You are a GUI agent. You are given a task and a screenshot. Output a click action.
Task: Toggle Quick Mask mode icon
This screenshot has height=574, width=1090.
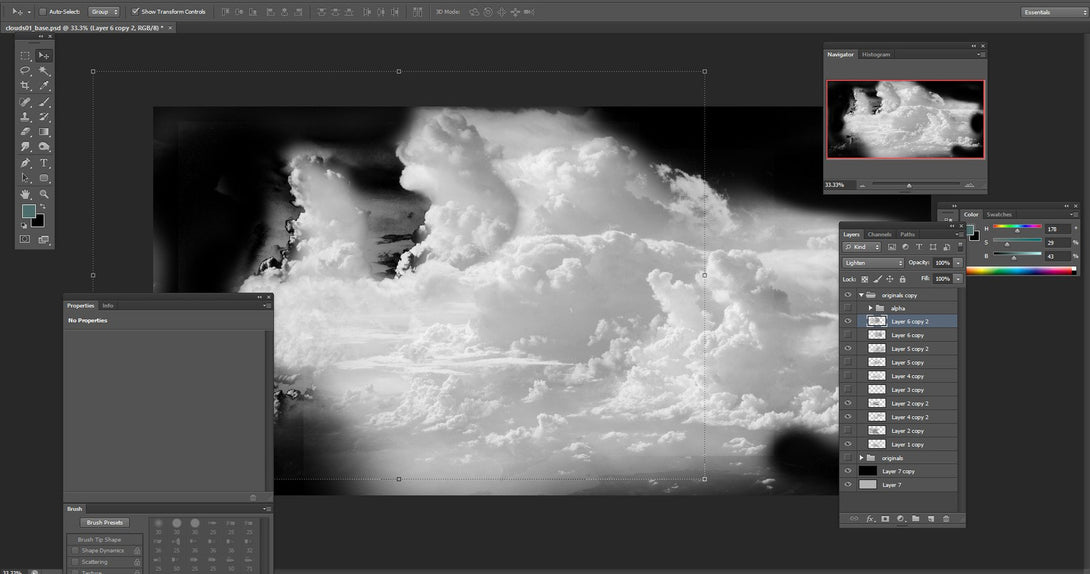tap(25, 239)
